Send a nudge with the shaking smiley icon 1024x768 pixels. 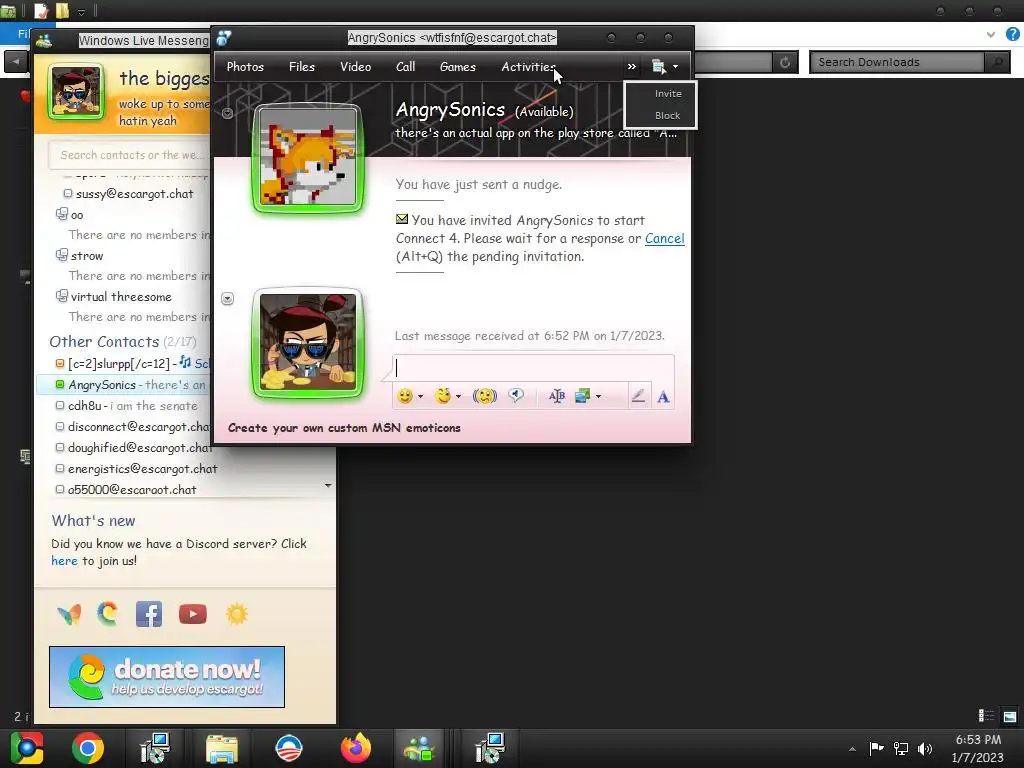click(x=485, y=396)
